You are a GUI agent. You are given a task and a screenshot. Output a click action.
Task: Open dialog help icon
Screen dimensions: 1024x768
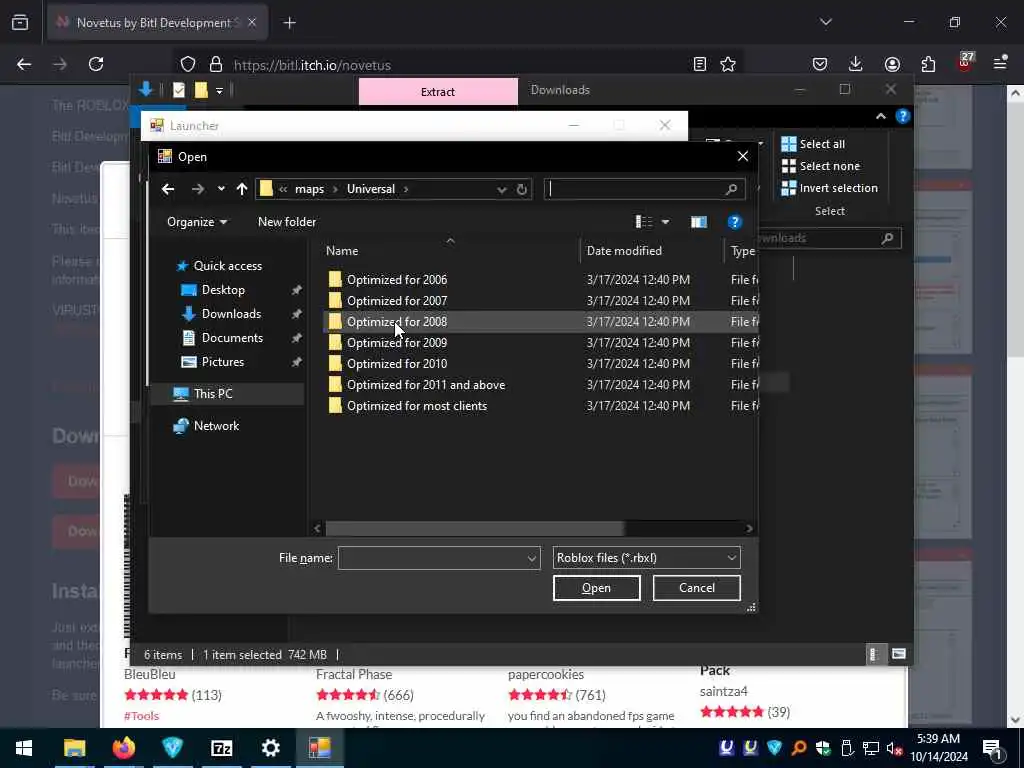click(735, 222)
